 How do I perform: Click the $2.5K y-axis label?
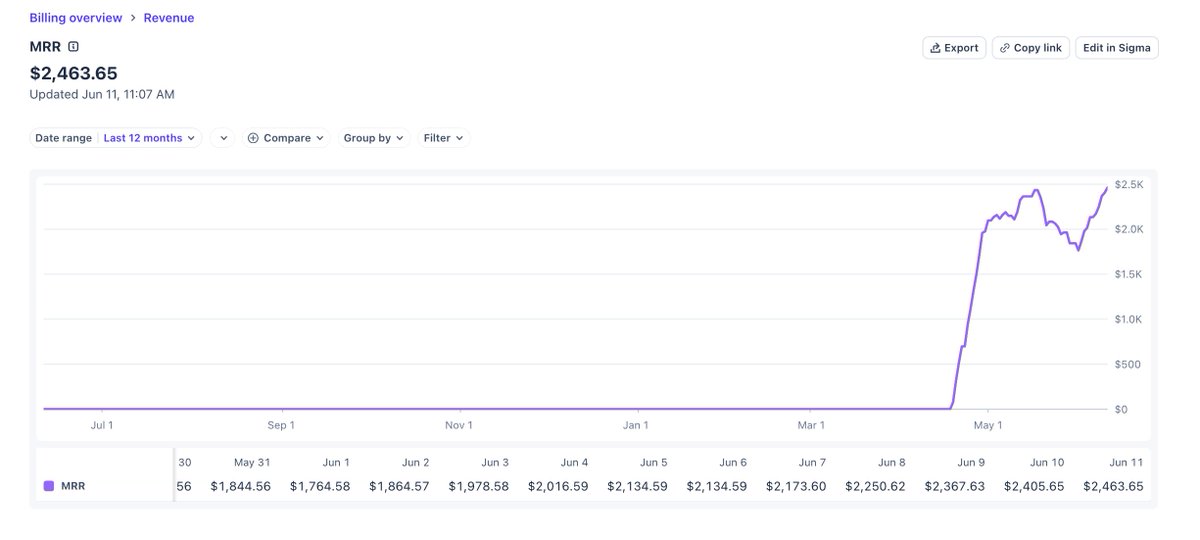coord(1128,185)
